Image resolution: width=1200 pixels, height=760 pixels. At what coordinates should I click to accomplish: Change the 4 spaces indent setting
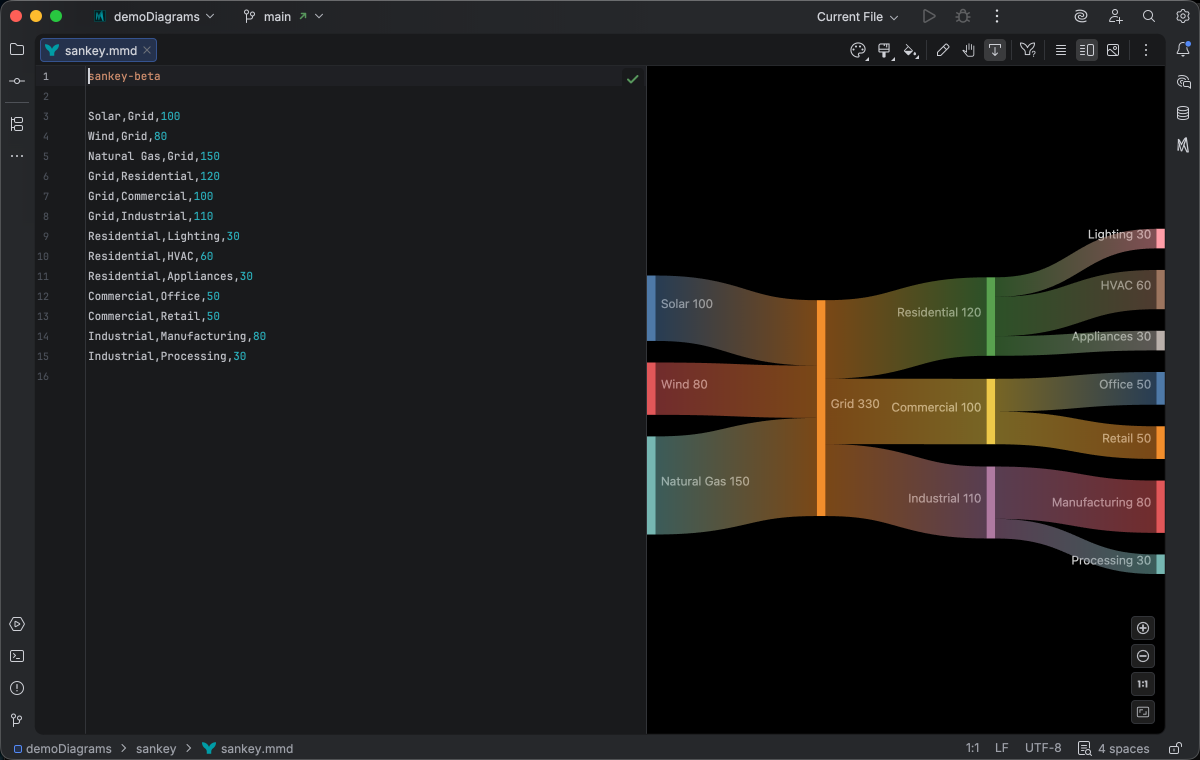coord(1114,748)
